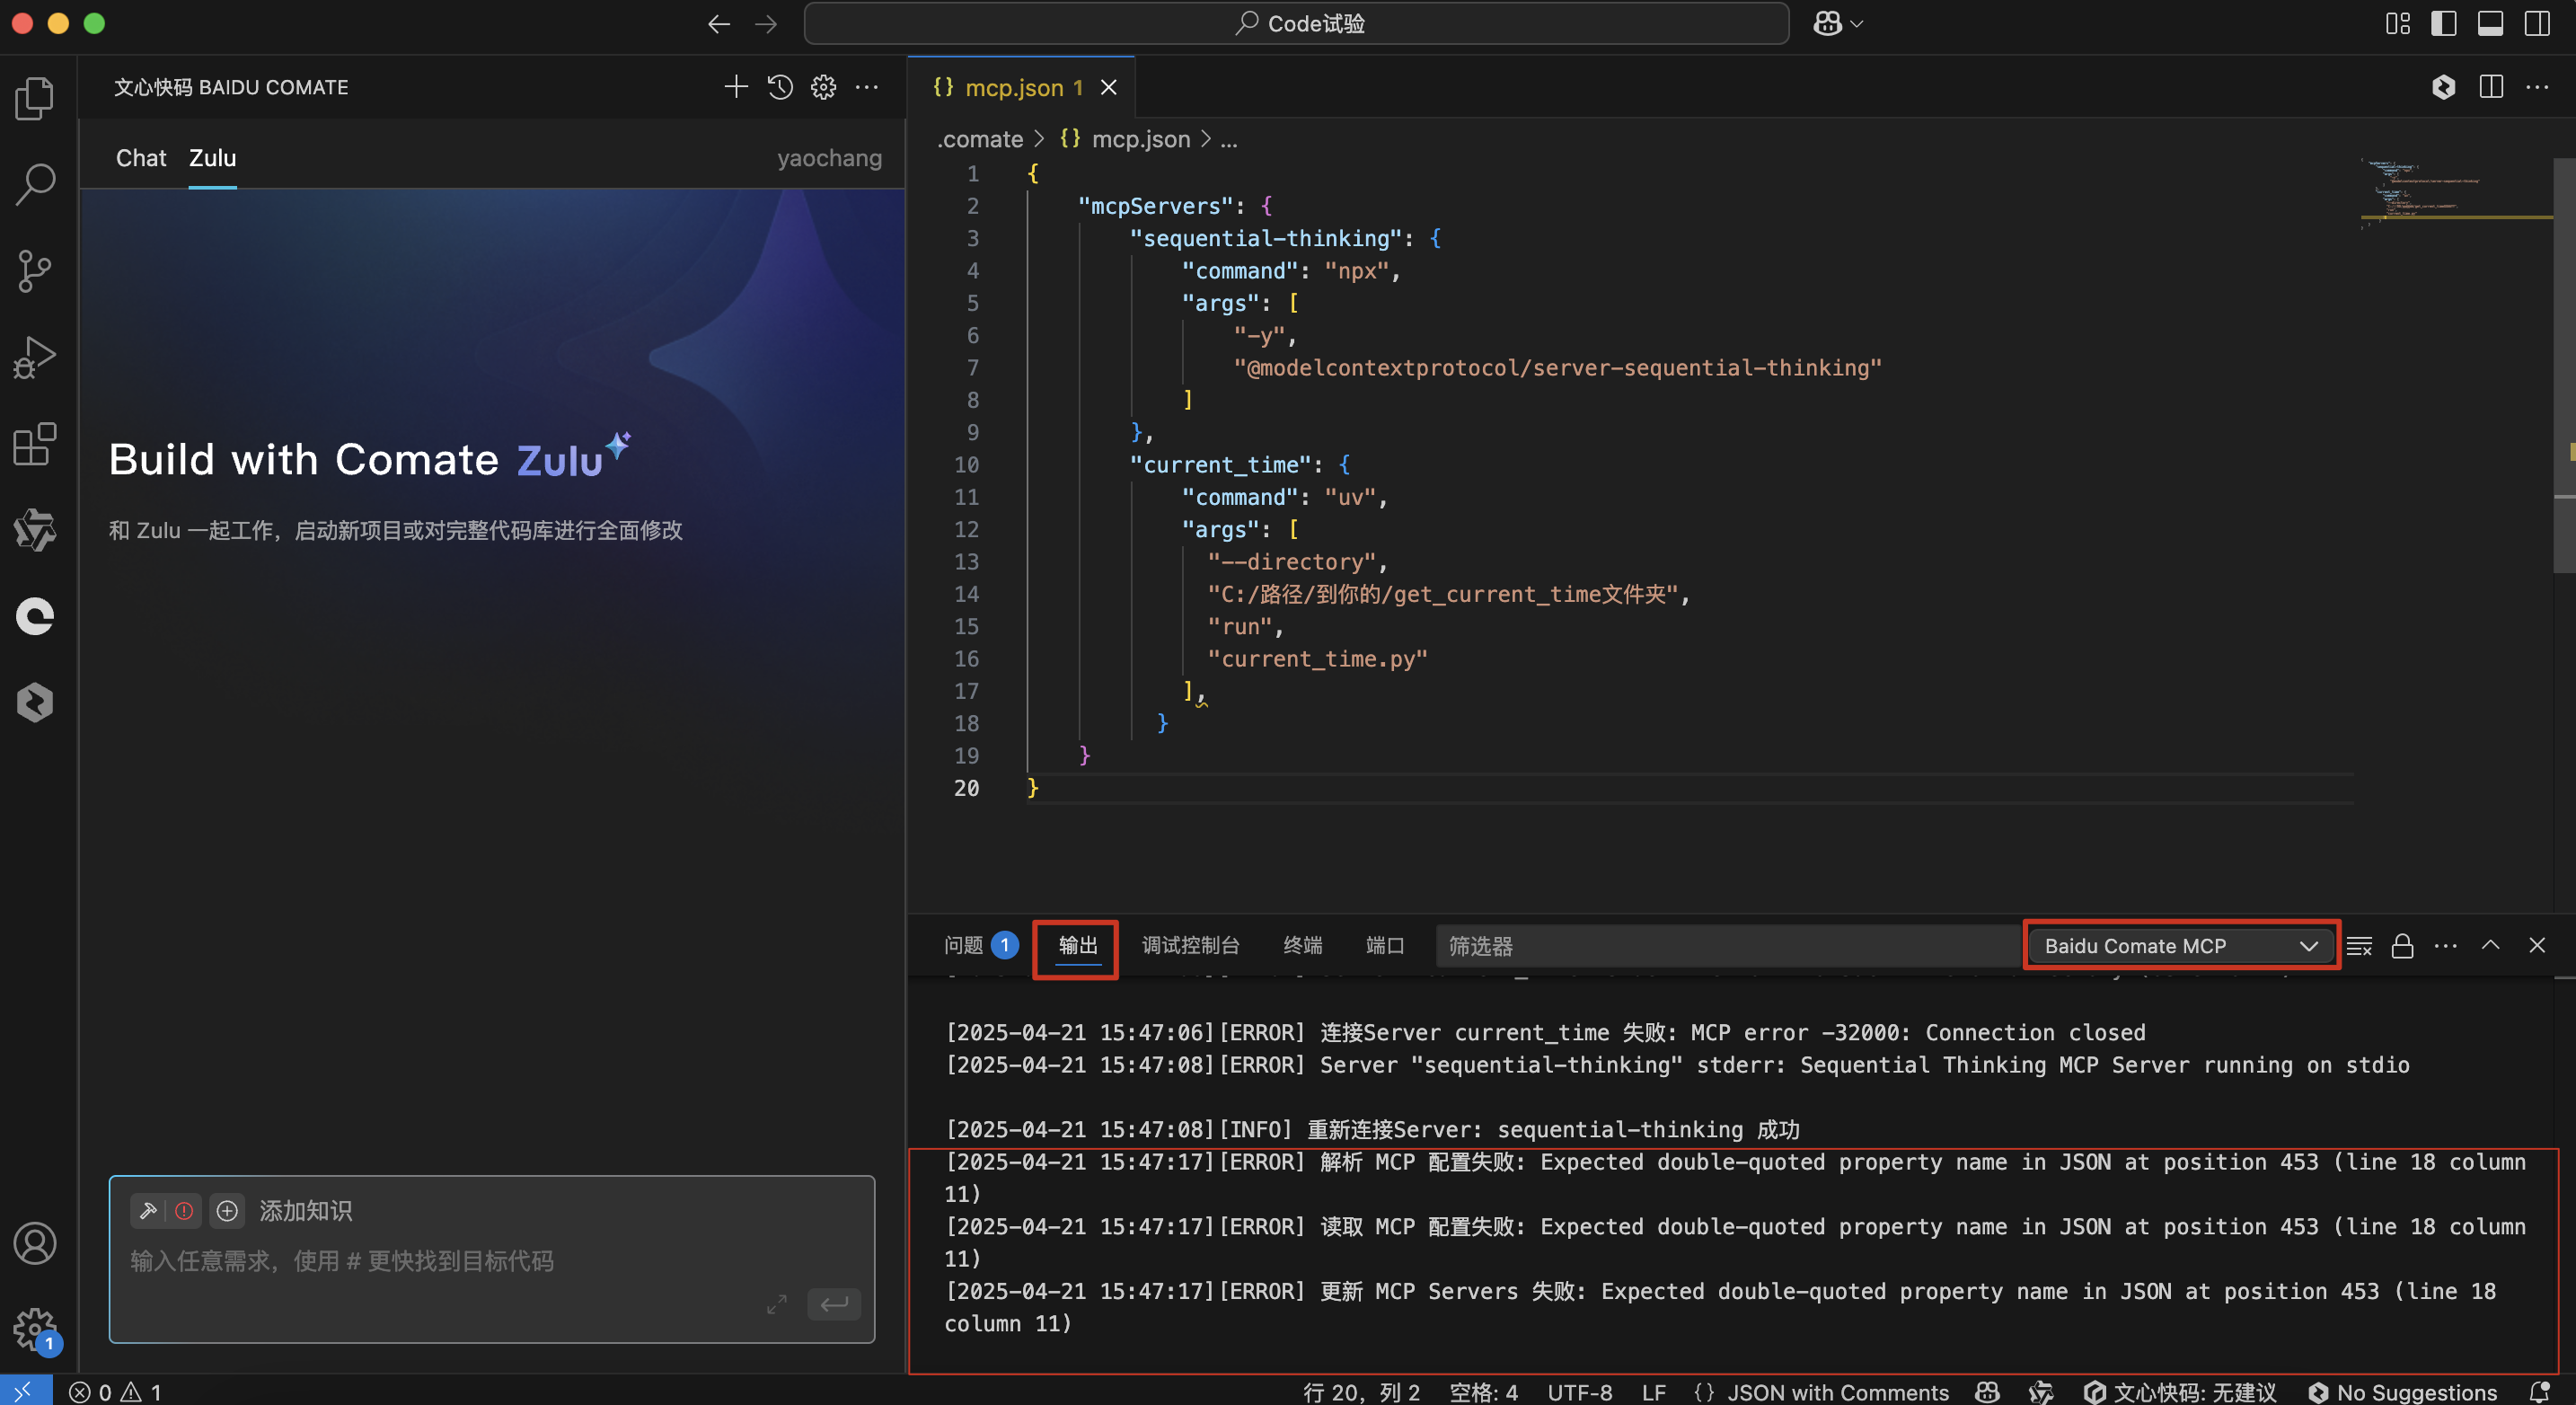Open the Copilot menu in title bar
Image resolution: width=2576 pixels, height=1405 pixels.
[x=1838, y=24]
